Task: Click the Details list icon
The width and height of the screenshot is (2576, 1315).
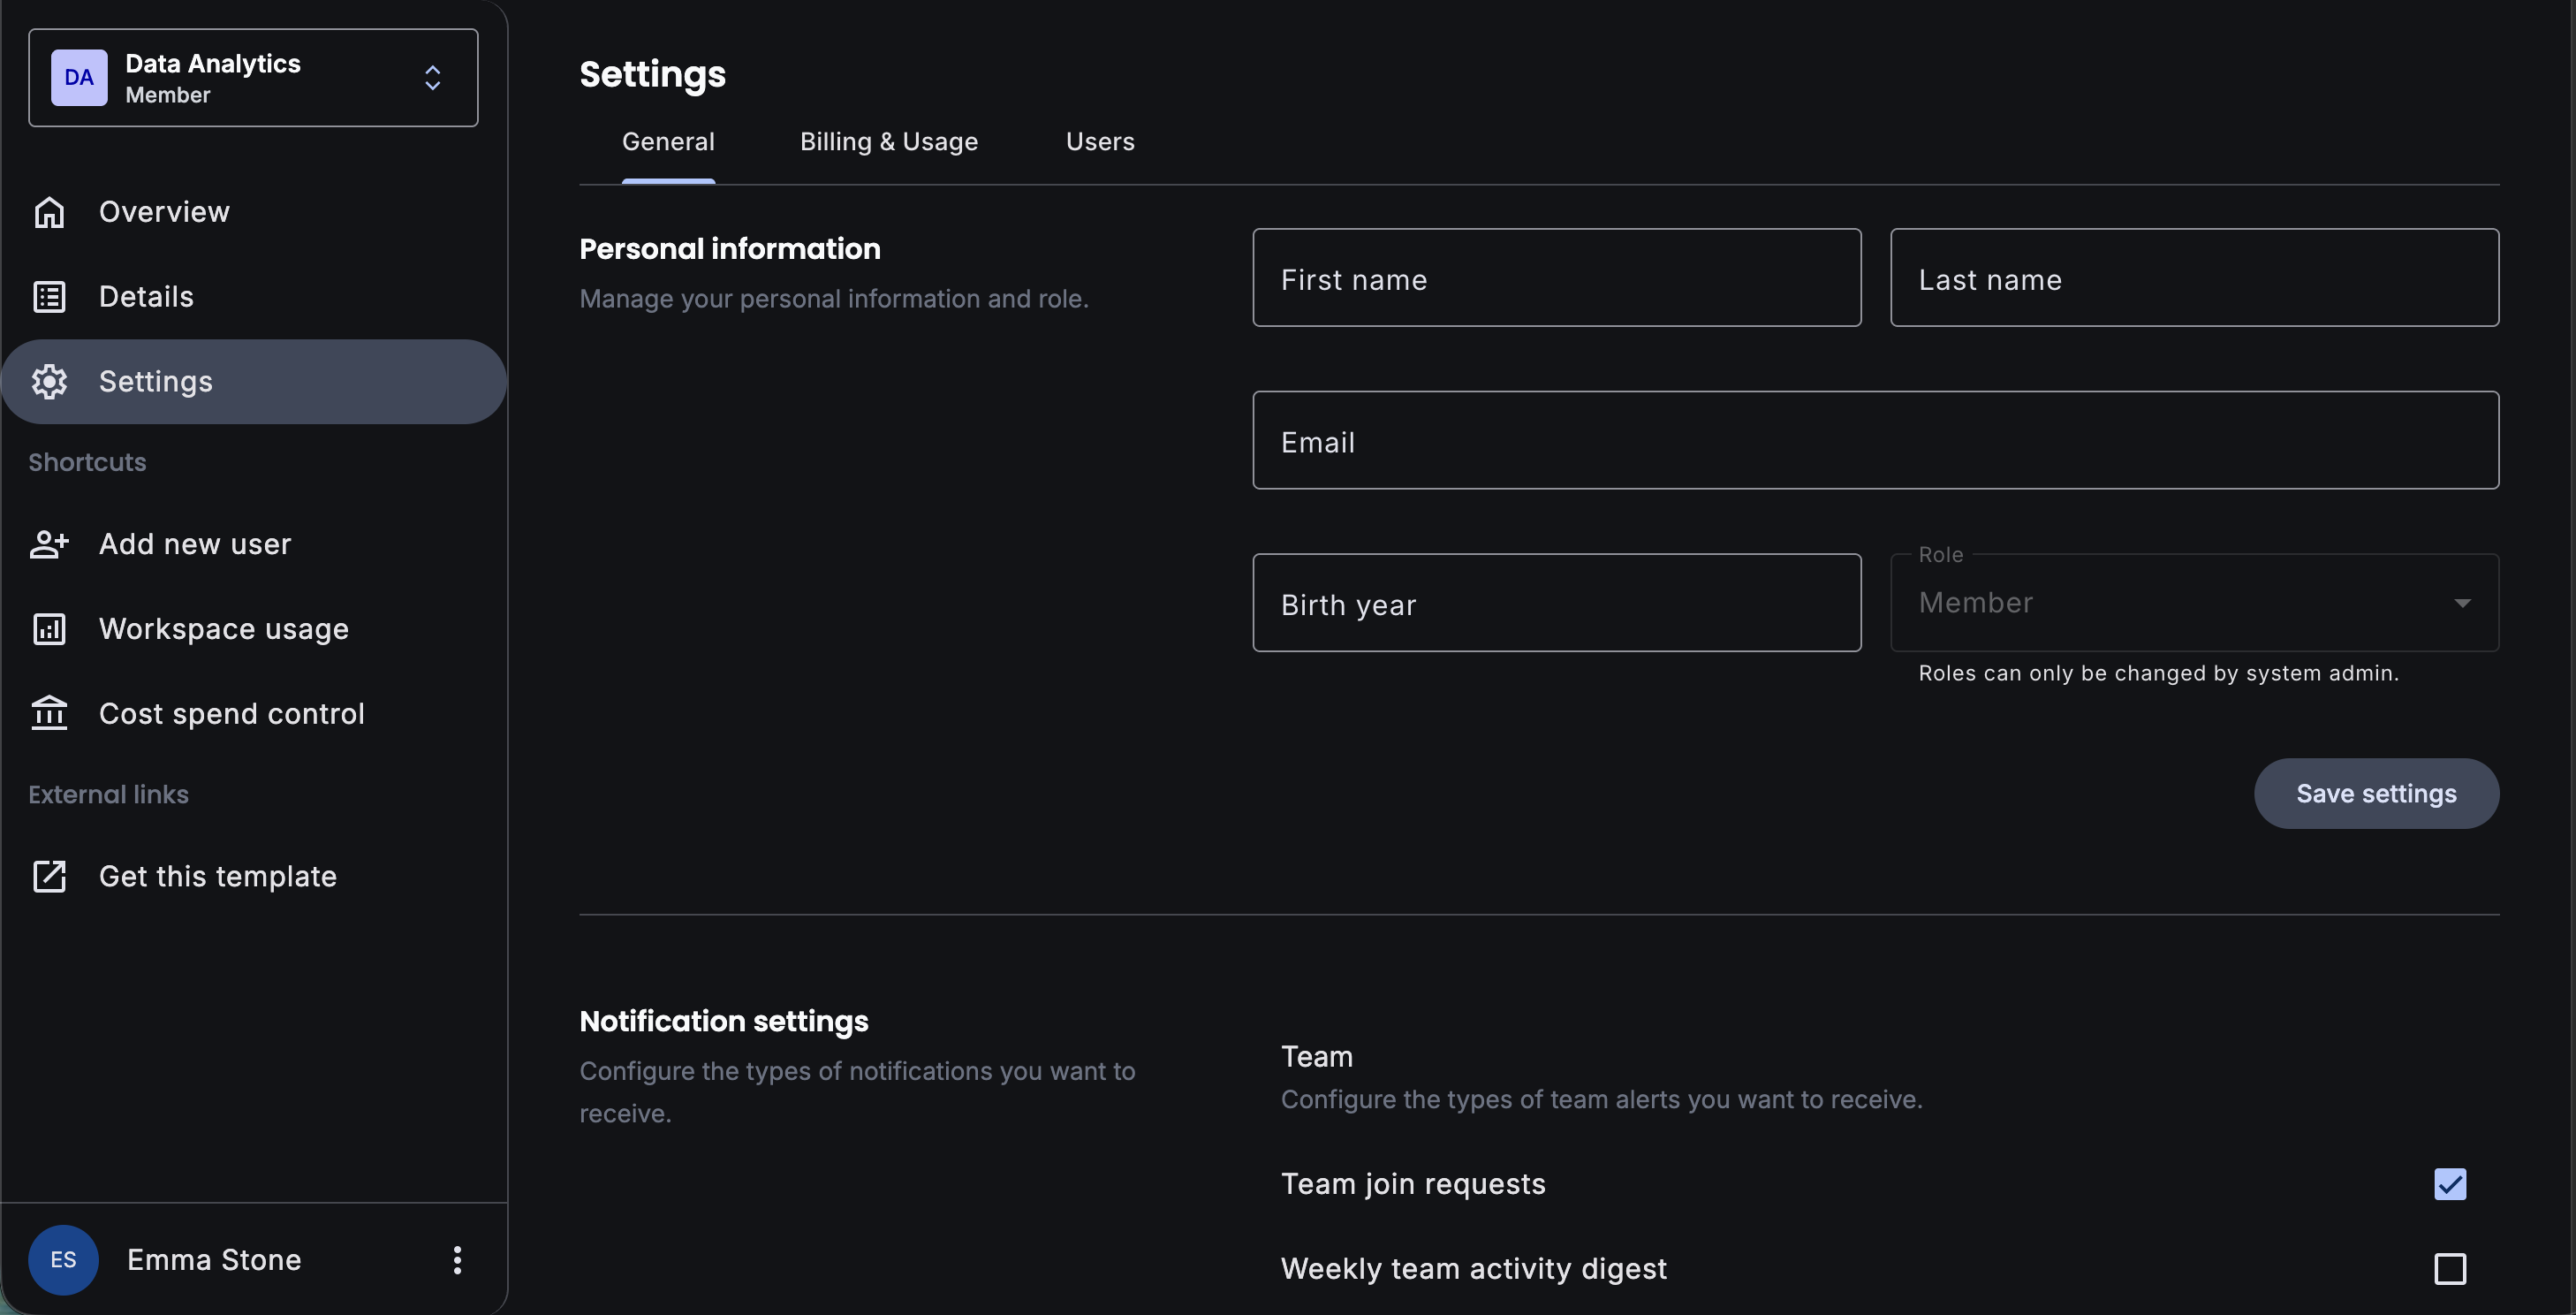Action: 49,297
